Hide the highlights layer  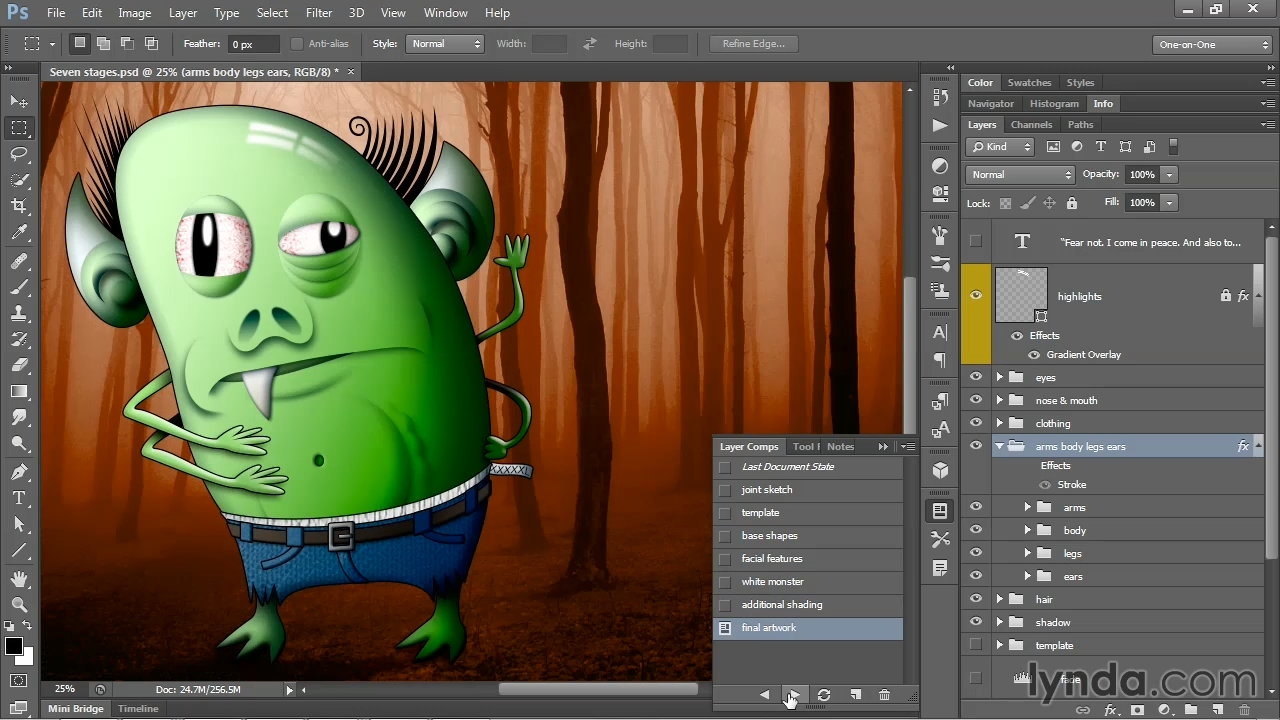tap(976, 295)
